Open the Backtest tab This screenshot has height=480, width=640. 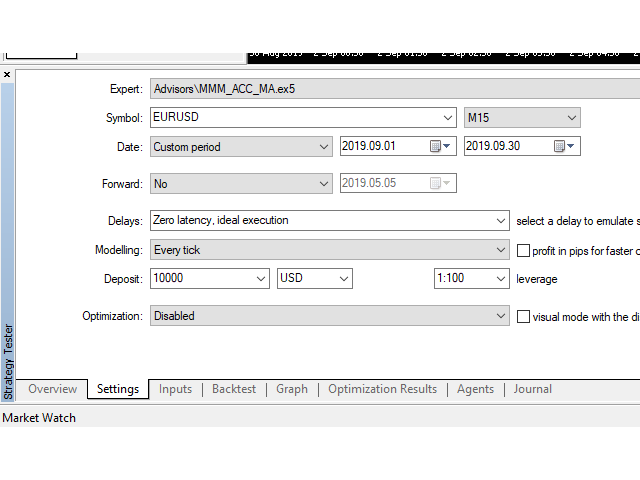234,389
